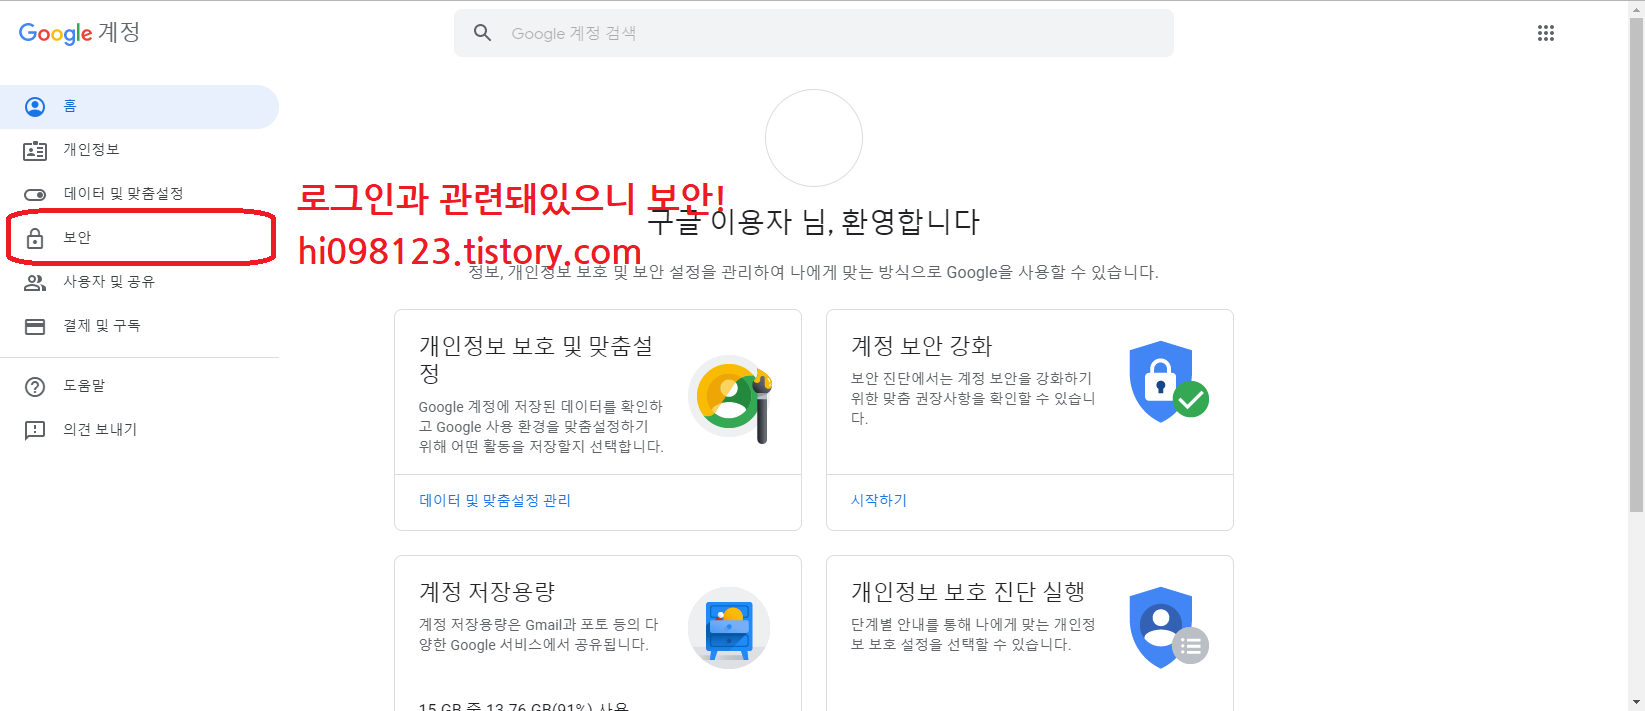Click the profile picture circle

tap(814, 138)
